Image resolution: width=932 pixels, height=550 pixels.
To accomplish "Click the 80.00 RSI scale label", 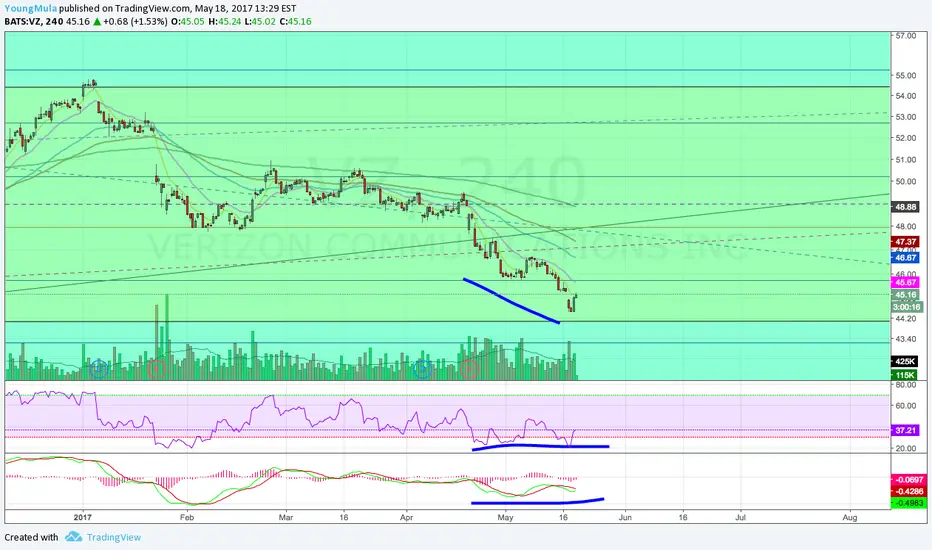I will 906,385.
